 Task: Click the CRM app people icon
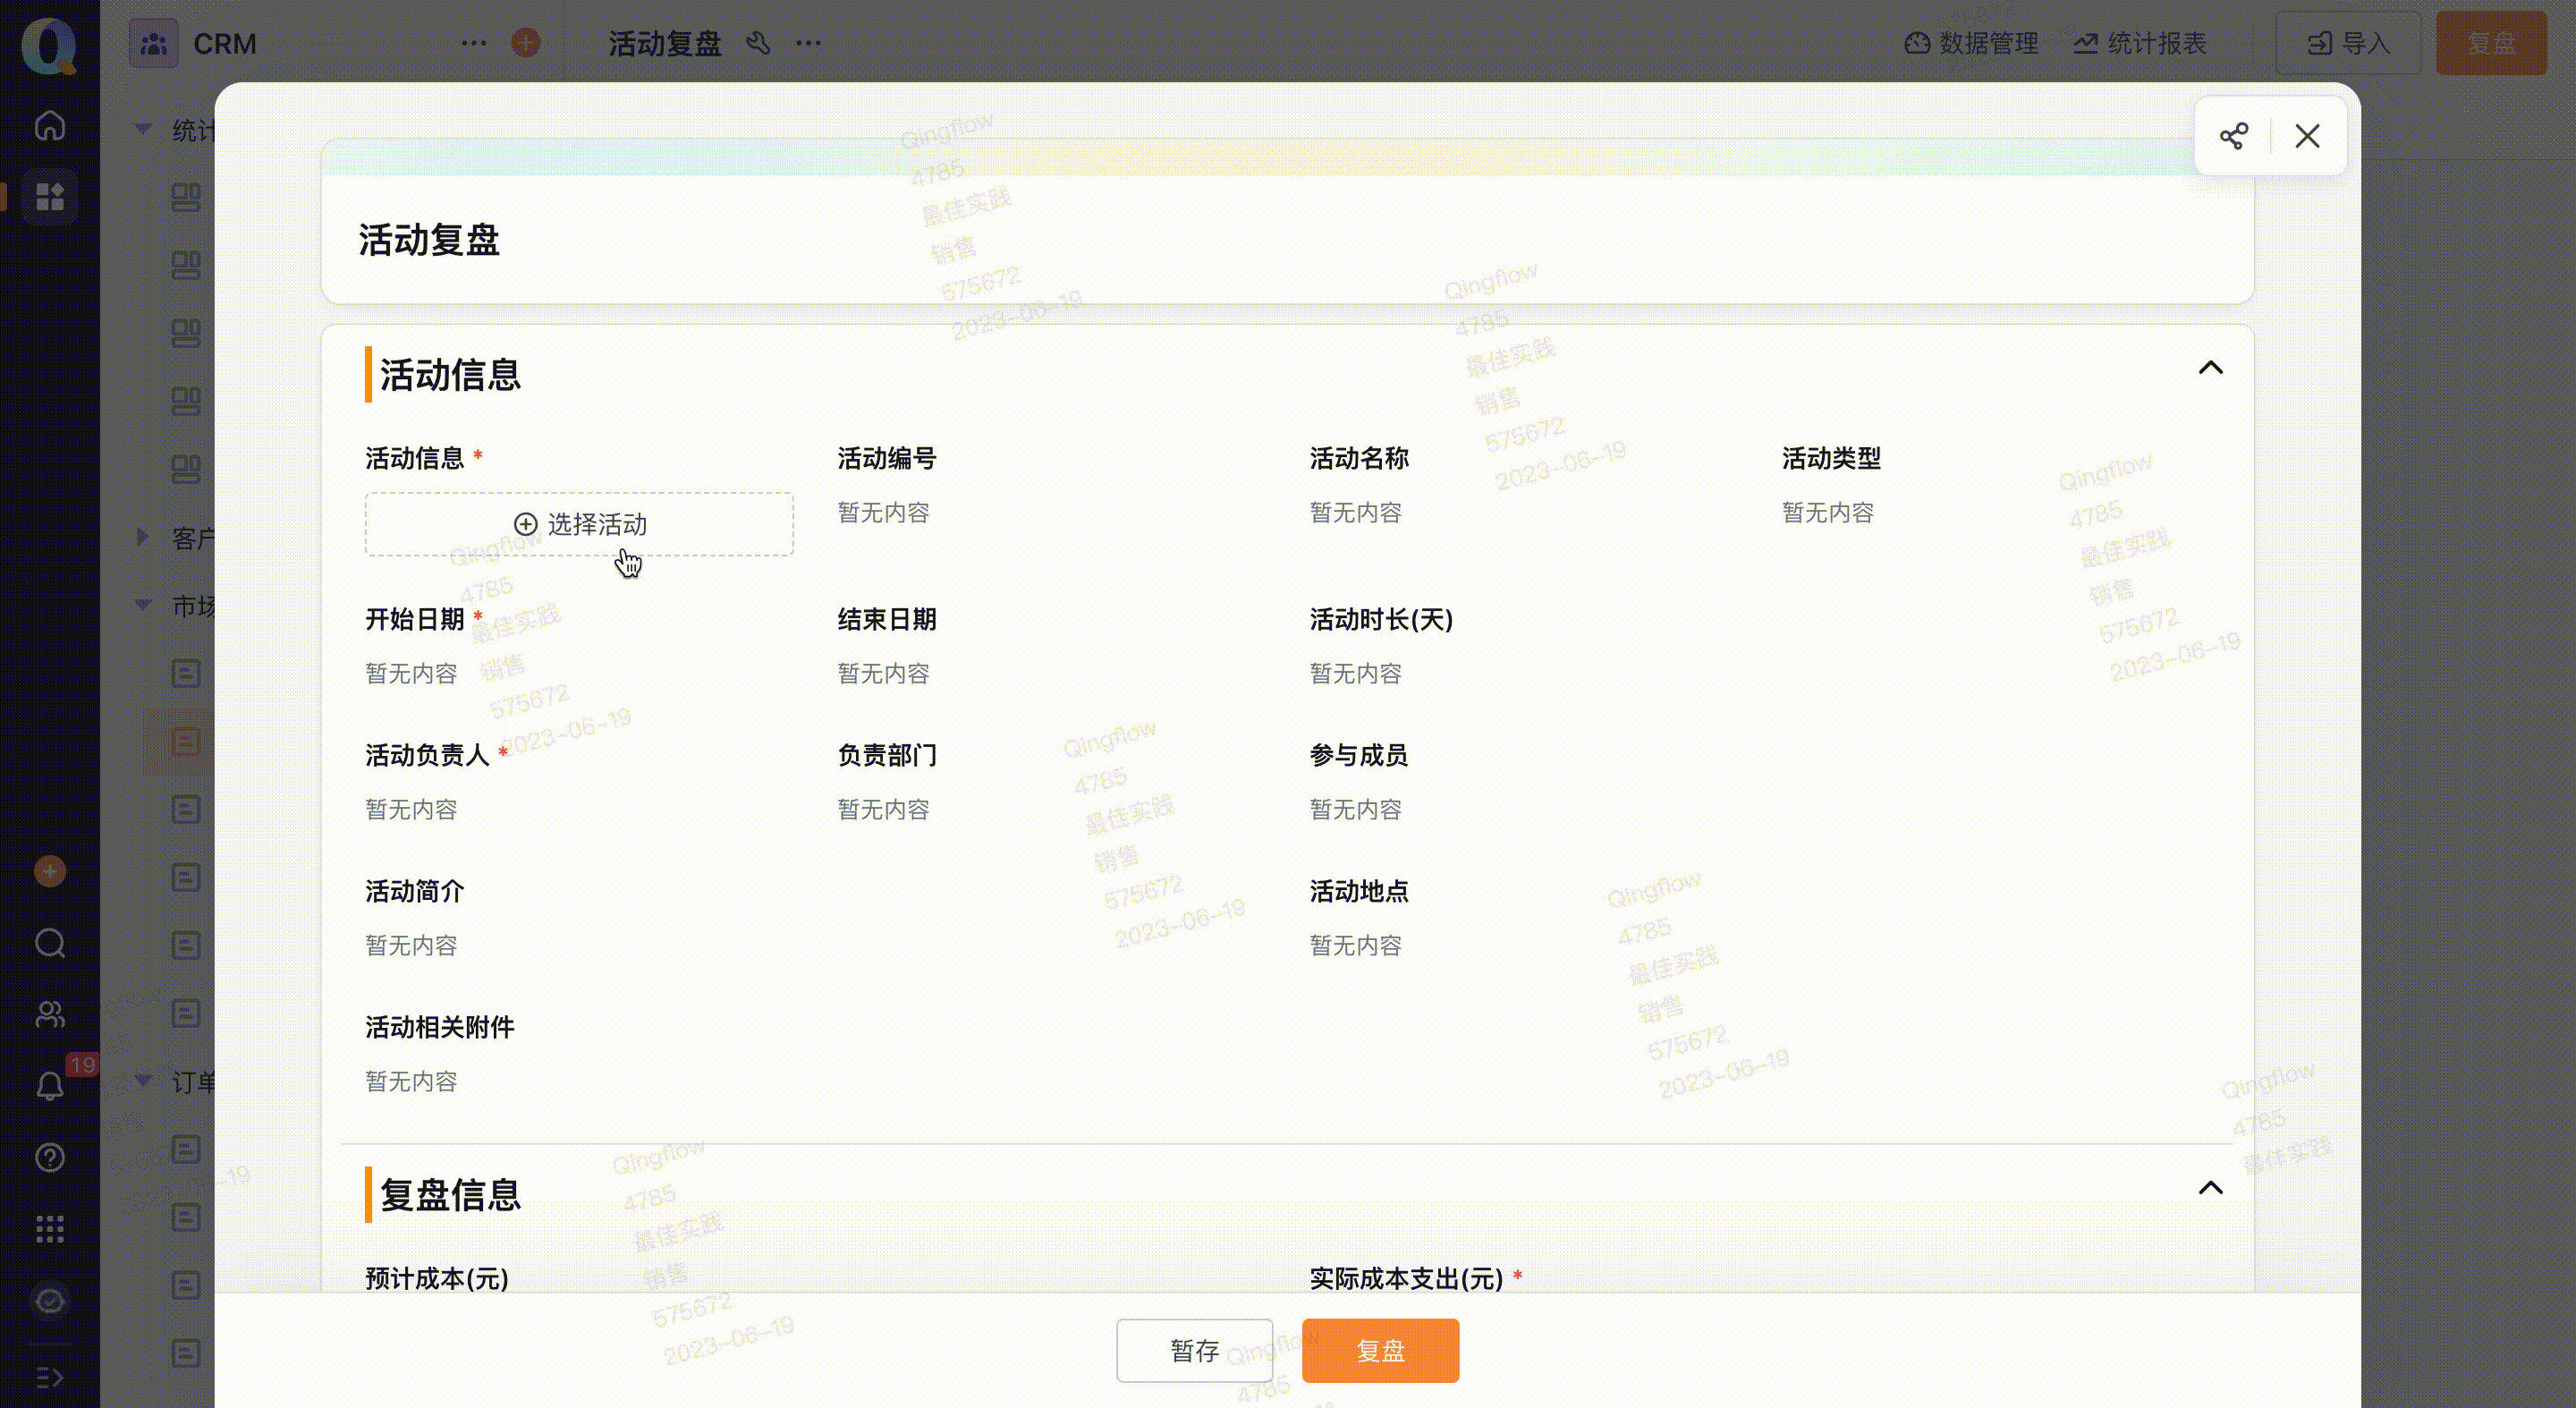pos(154,43)
